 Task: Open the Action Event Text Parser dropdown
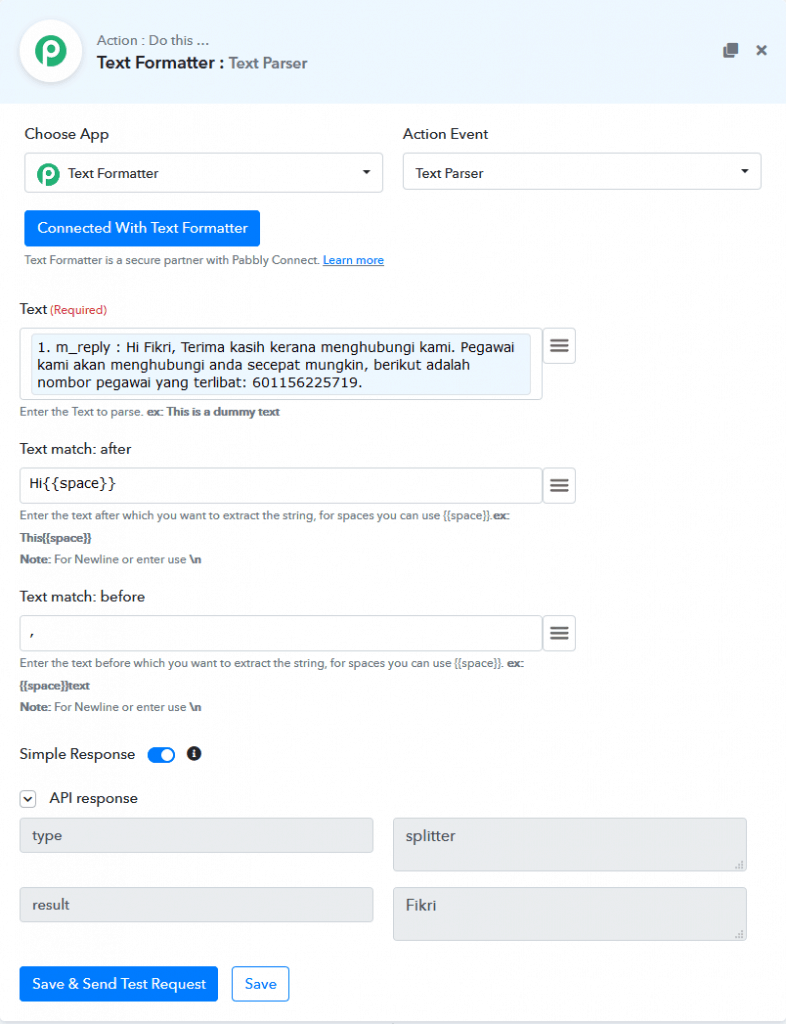582,172
